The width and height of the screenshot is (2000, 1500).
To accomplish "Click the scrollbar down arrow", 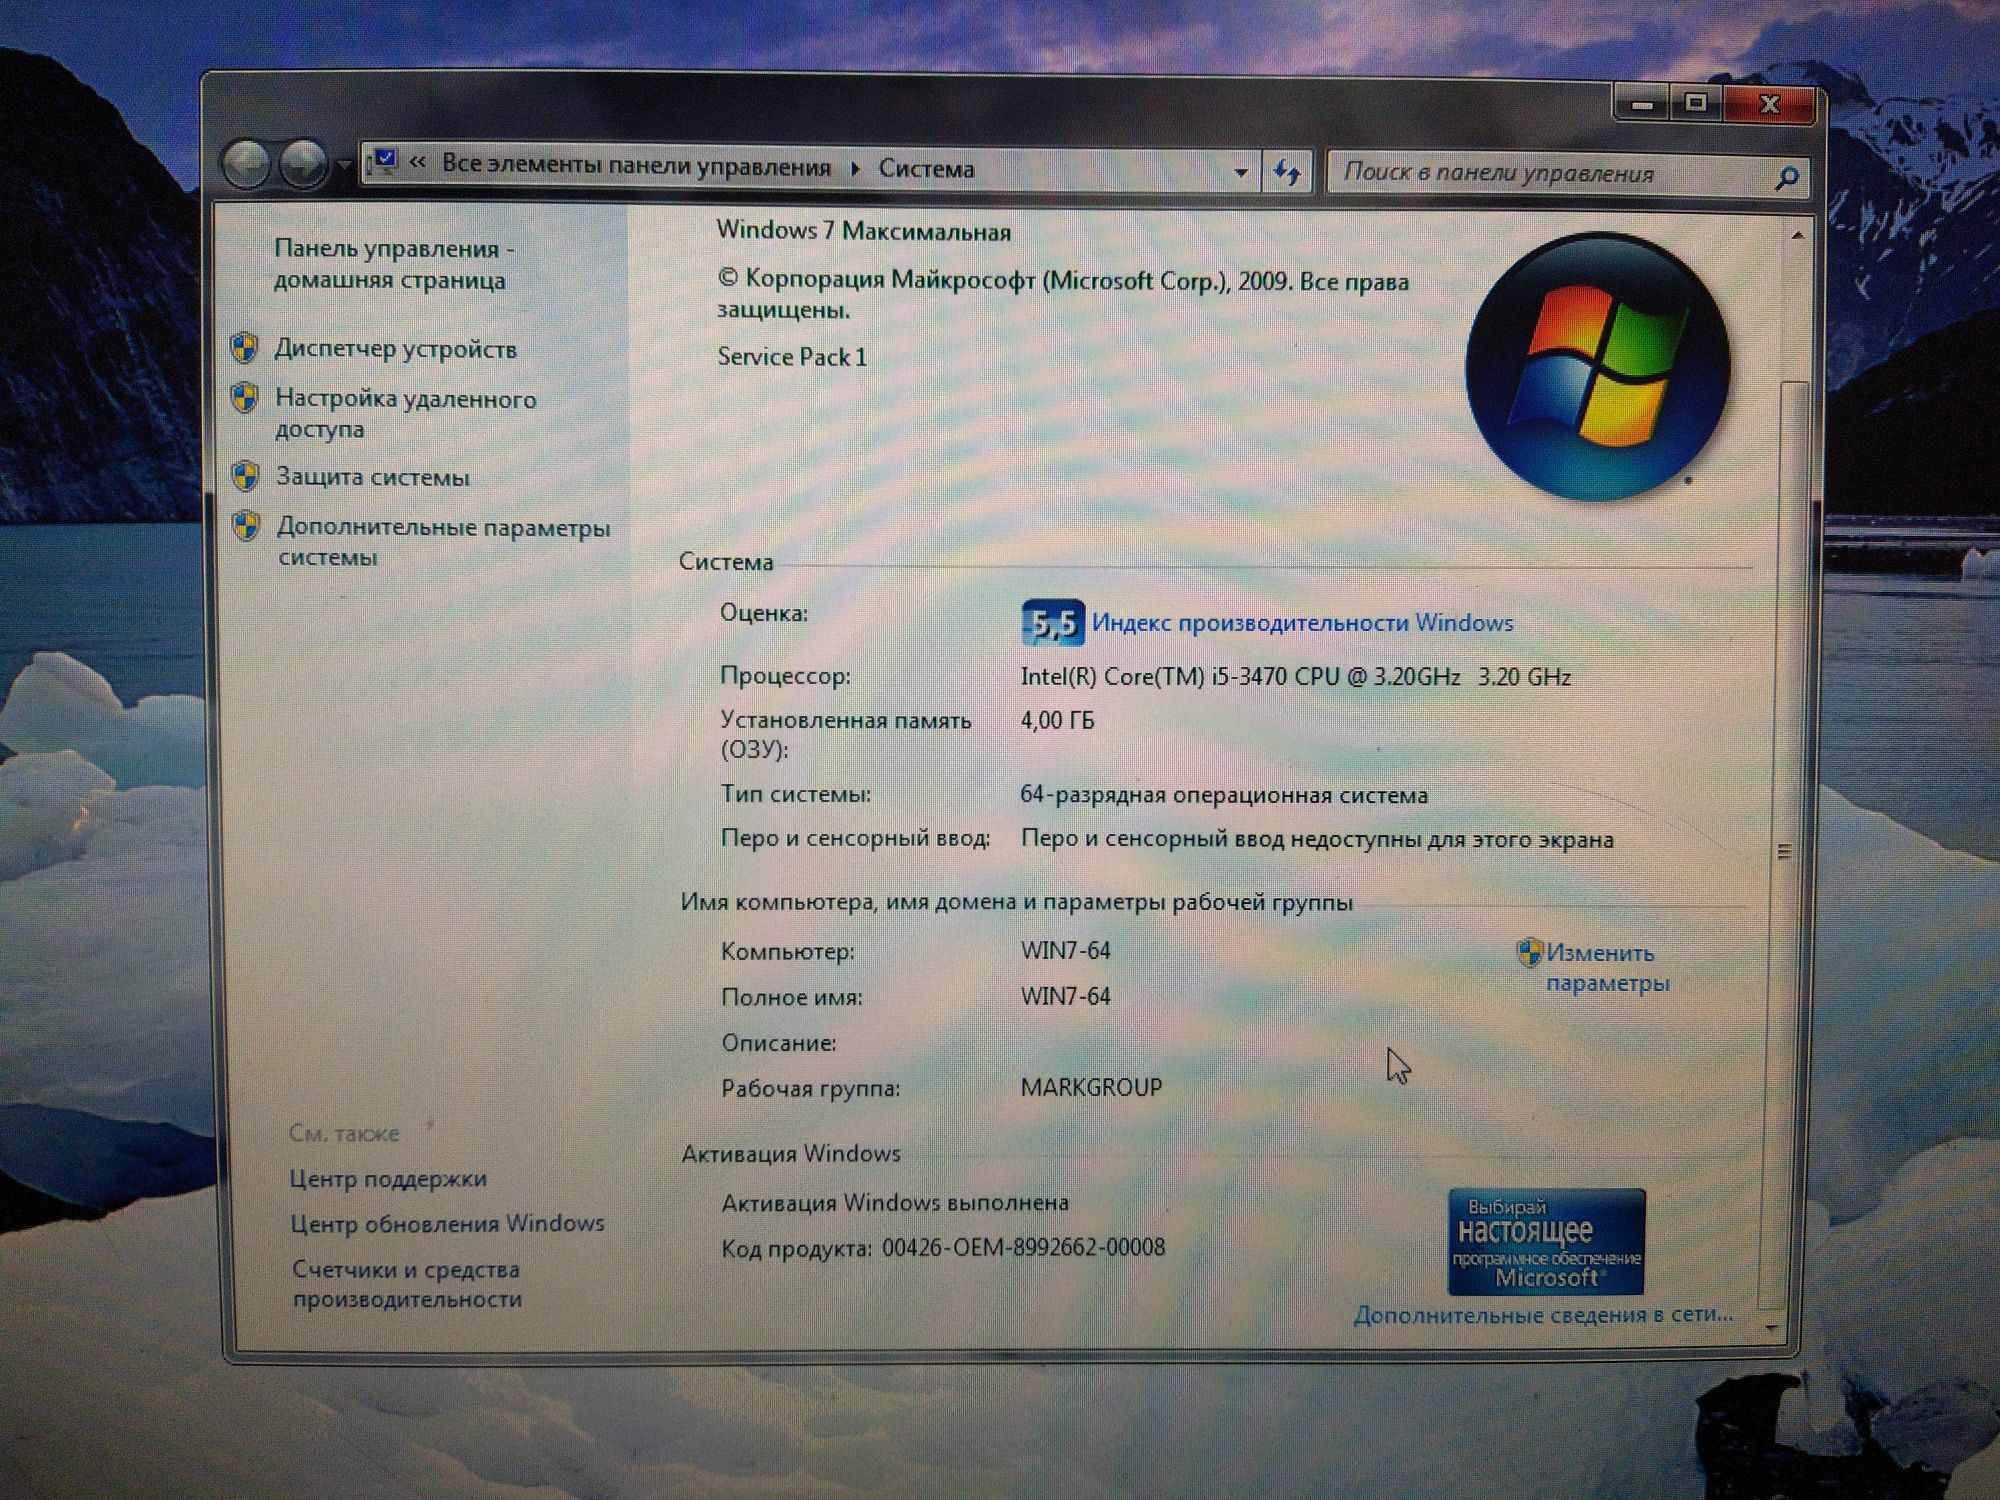I will pos(1772,1328).
